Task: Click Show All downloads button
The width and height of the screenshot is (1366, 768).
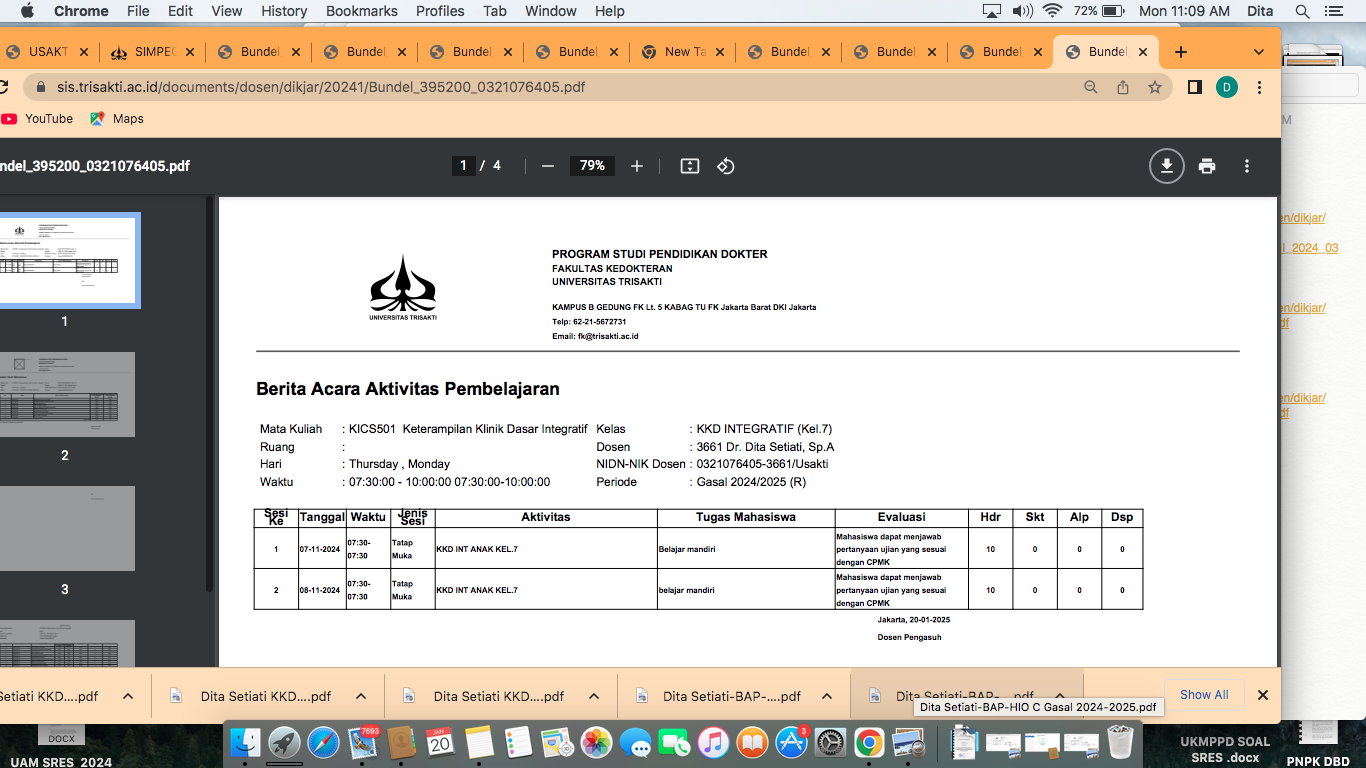Action: pyautogui.click(x=1204, y=695)
